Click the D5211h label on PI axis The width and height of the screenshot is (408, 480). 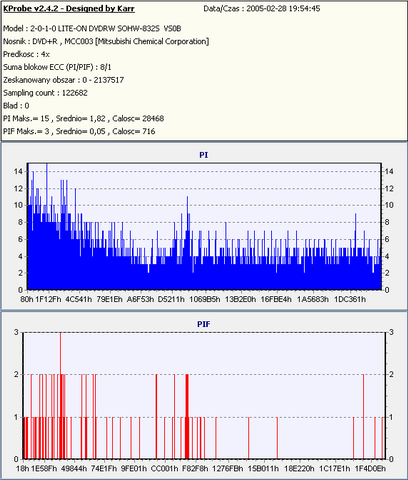coord(171,299)
